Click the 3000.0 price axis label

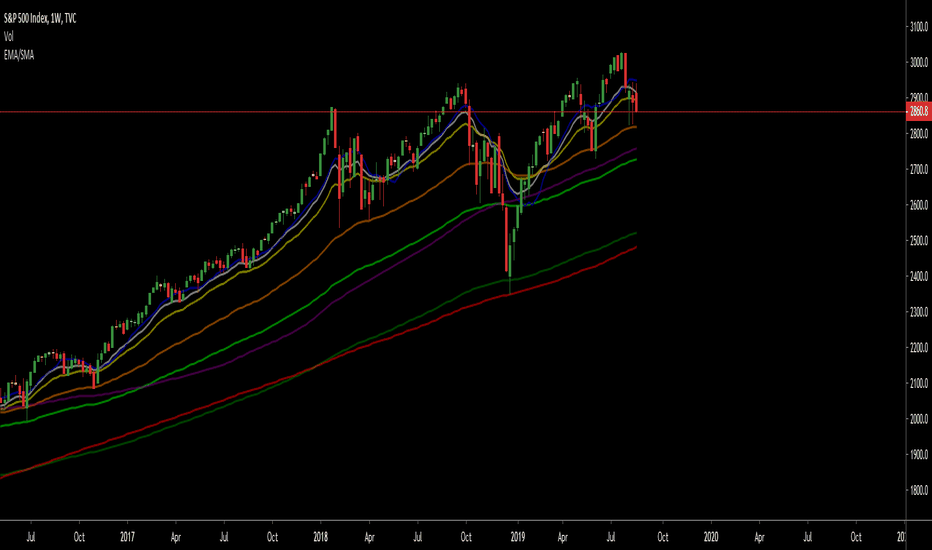[x=919, y=62]
